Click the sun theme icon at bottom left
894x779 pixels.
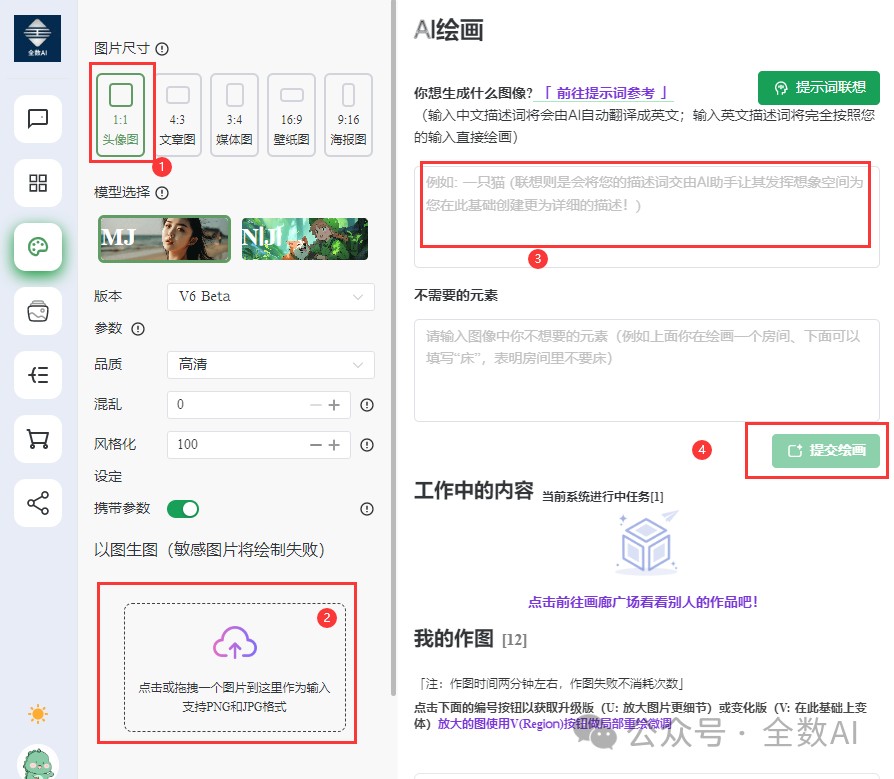click(x=38, y=715)
